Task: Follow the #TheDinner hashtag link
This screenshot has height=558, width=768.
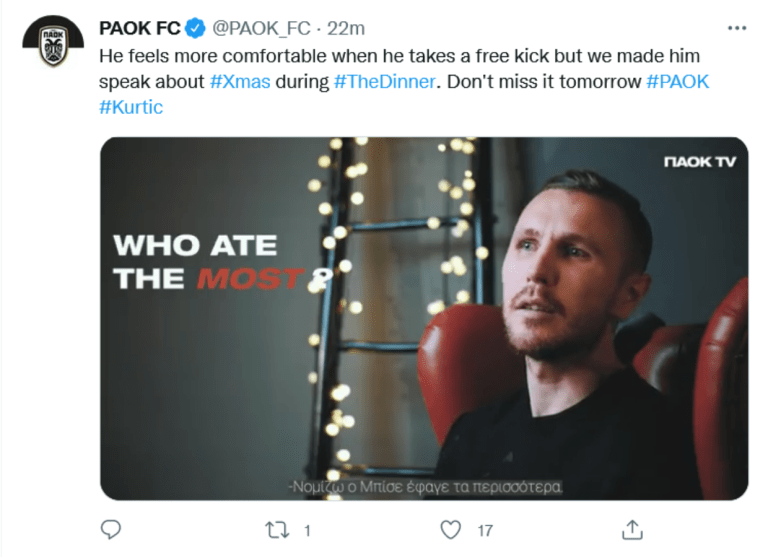Action: click(385, 81)
